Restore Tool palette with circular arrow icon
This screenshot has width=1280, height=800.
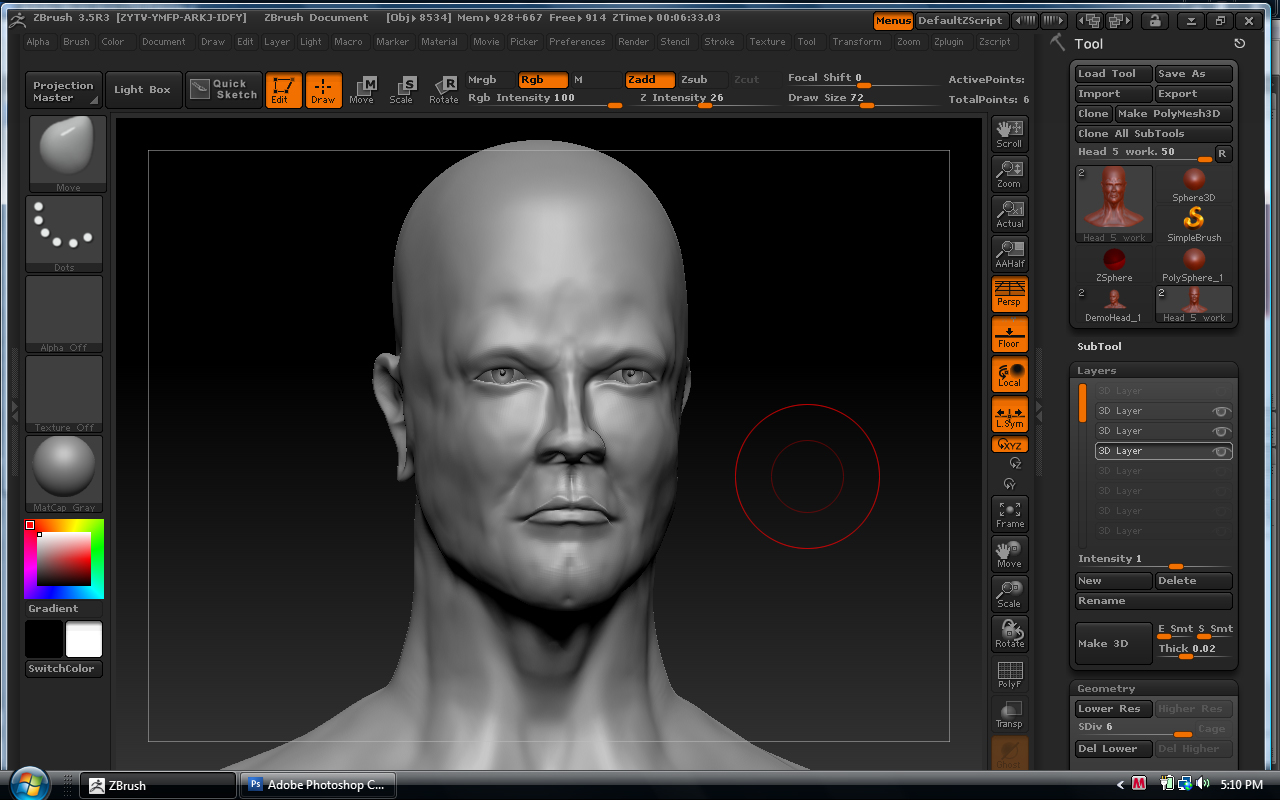pos(1240,44)
